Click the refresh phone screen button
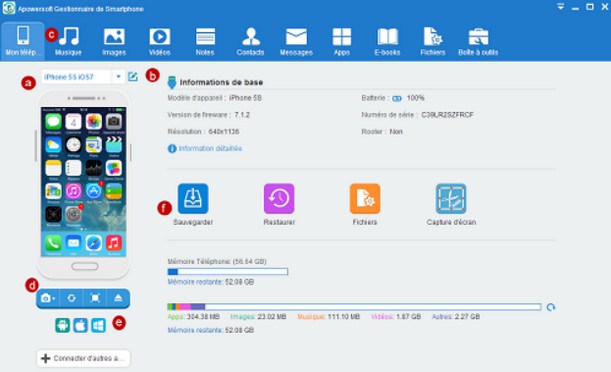611x372 pixels. point(71,298)
